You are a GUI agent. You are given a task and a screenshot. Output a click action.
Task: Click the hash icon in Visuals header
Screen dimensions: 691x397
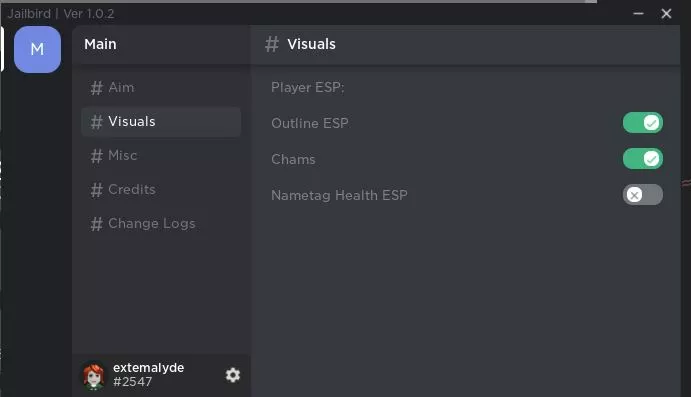point(272,44)
